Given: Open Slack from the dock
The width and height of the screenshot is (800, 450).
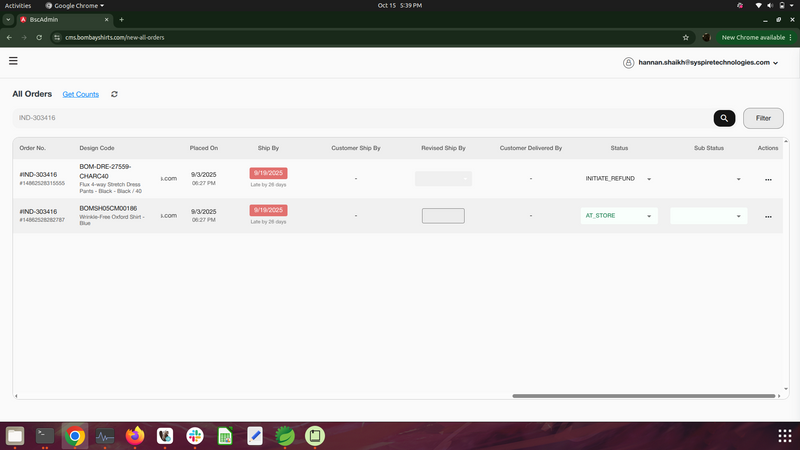Looking at the screenshot, I should [195, 436].
